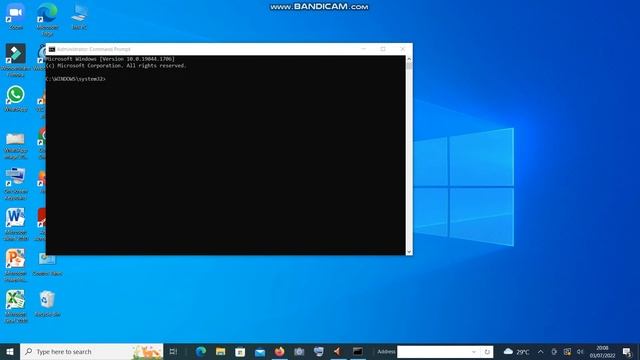Viewport: 640px width, 360px height.
Task: Launch the WhatsApp desktop shortcut
Action: [x=16, y=98]
